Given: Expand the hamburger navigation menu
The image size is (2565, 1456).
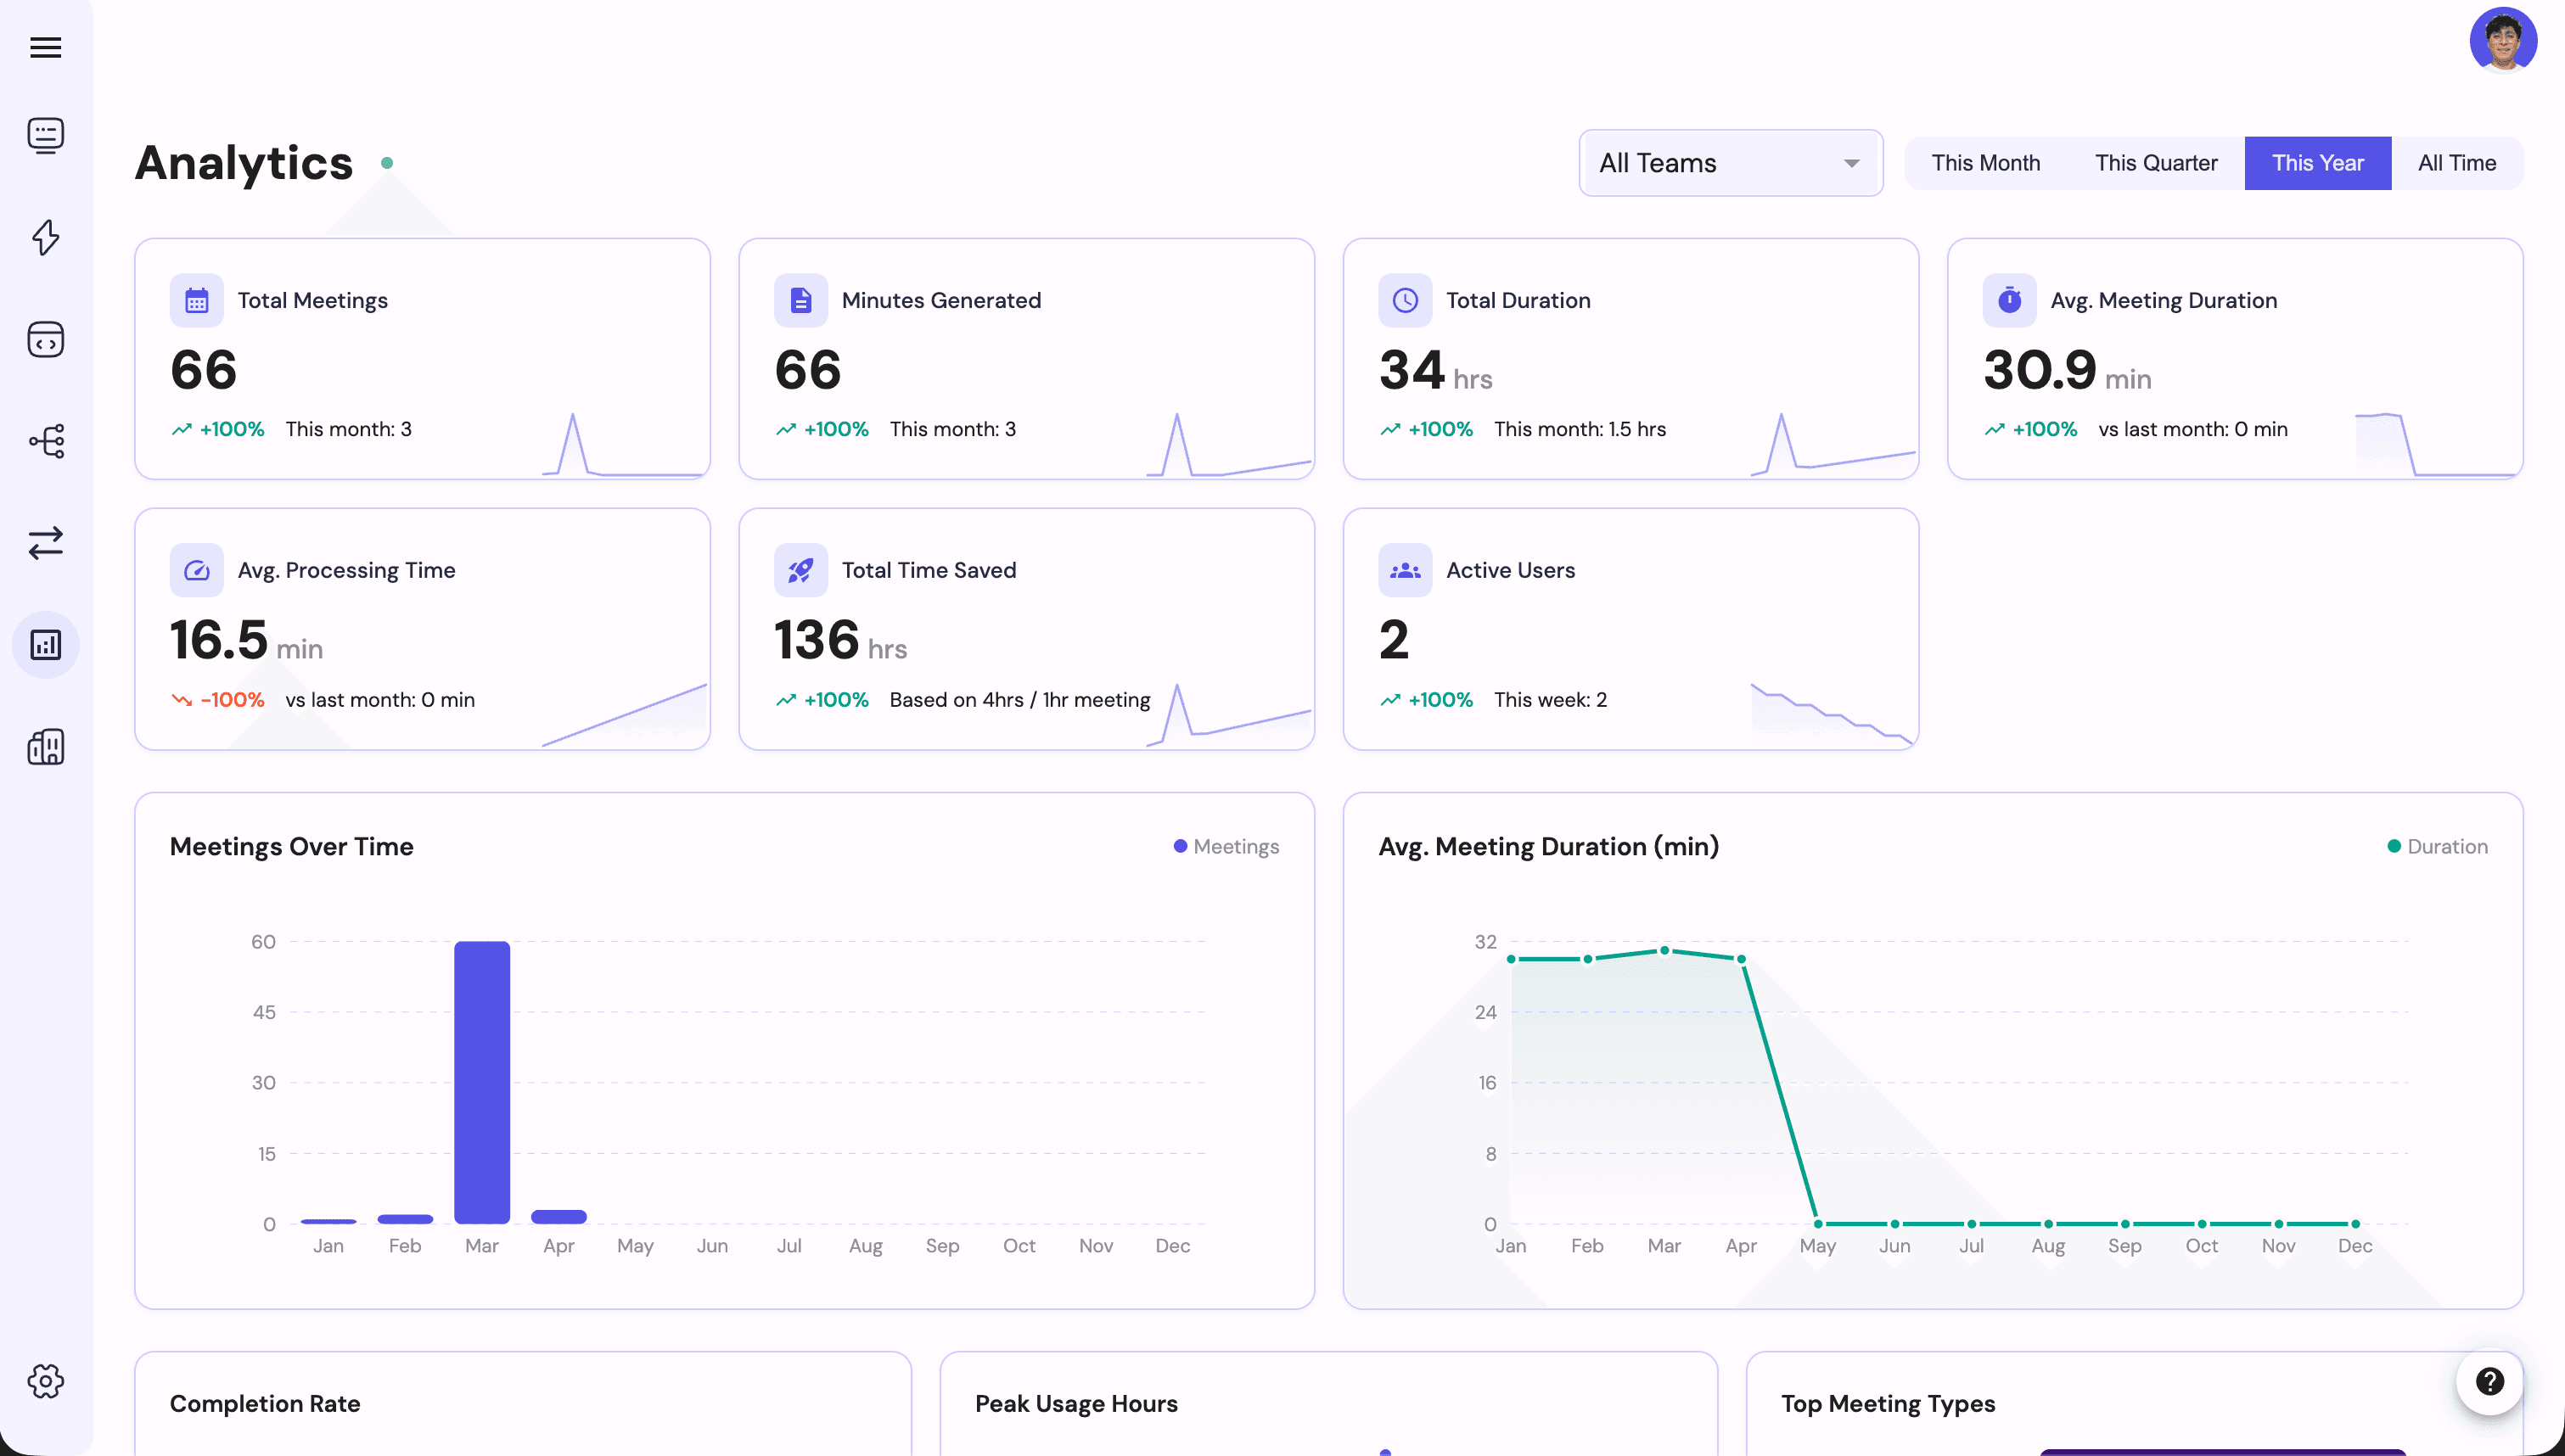Looking at the screenshot, I should (46, 47).
